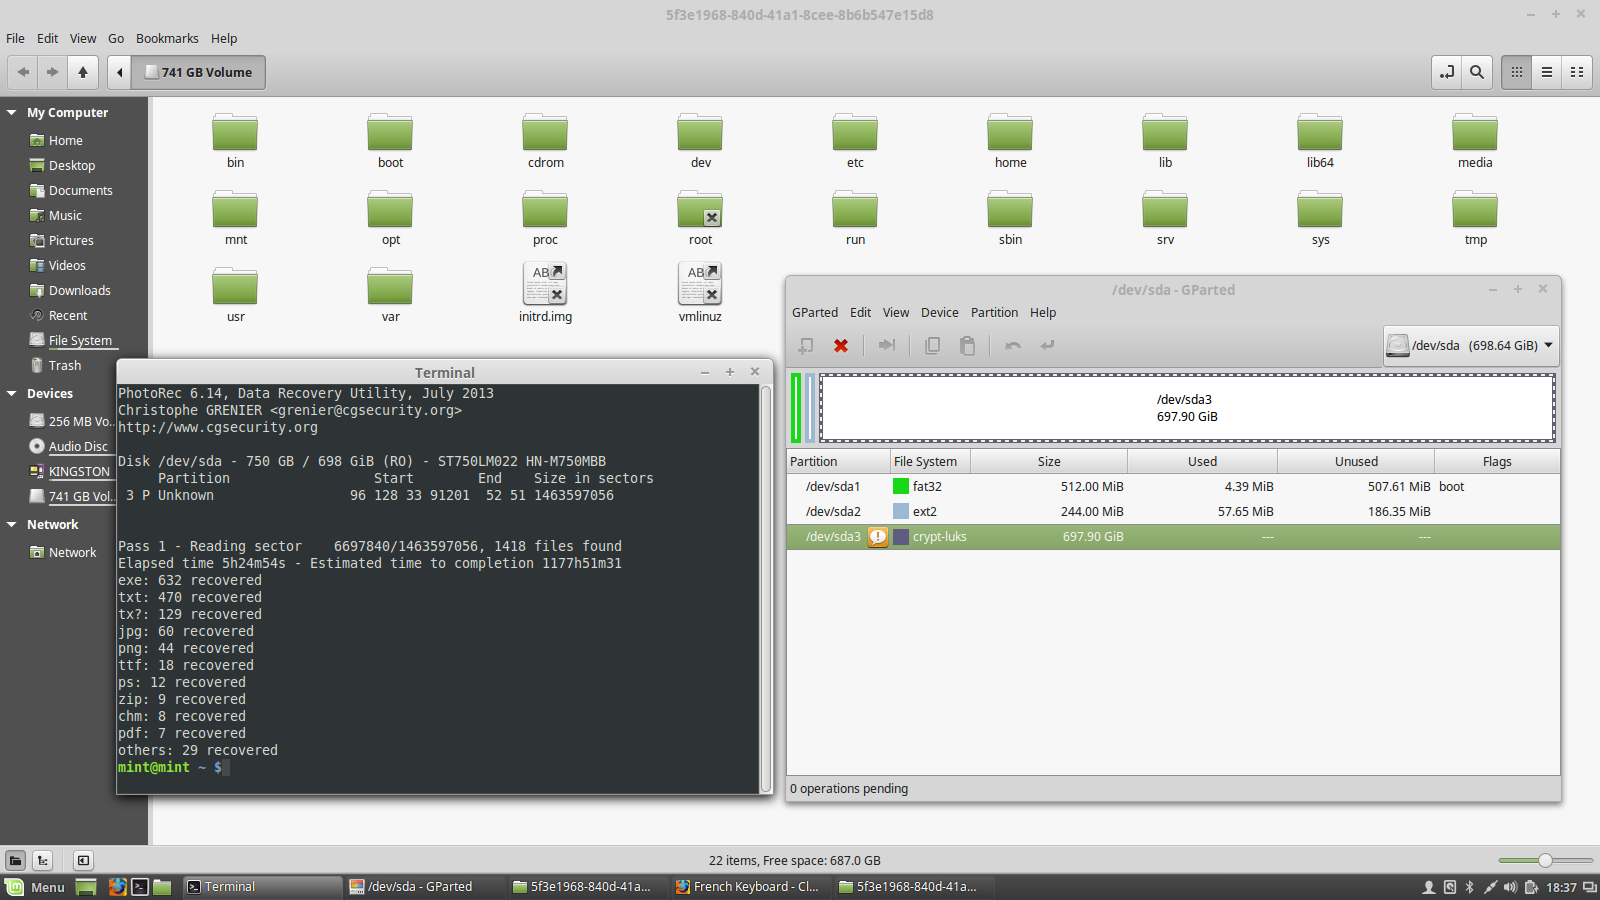Toggle location entry button in file manager

1447,72
